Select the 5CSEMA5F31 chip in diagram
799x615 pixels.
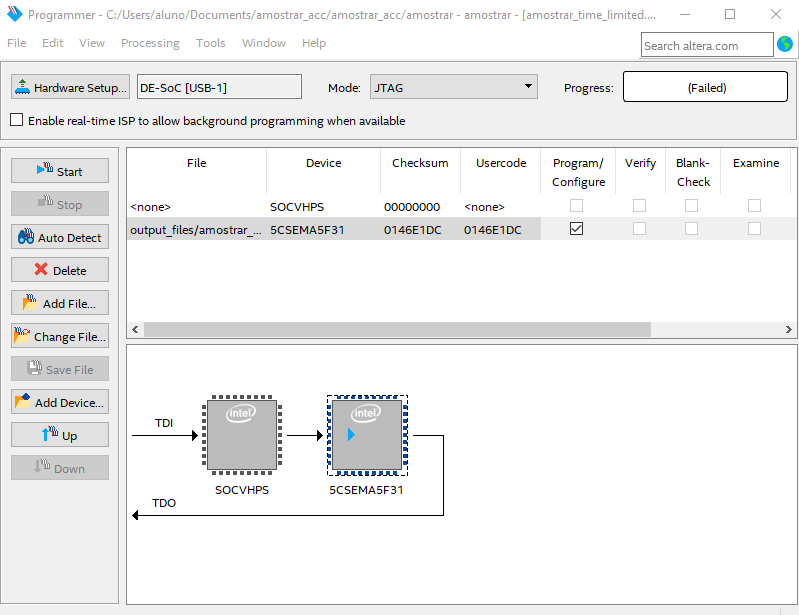[x=367, y=436]
